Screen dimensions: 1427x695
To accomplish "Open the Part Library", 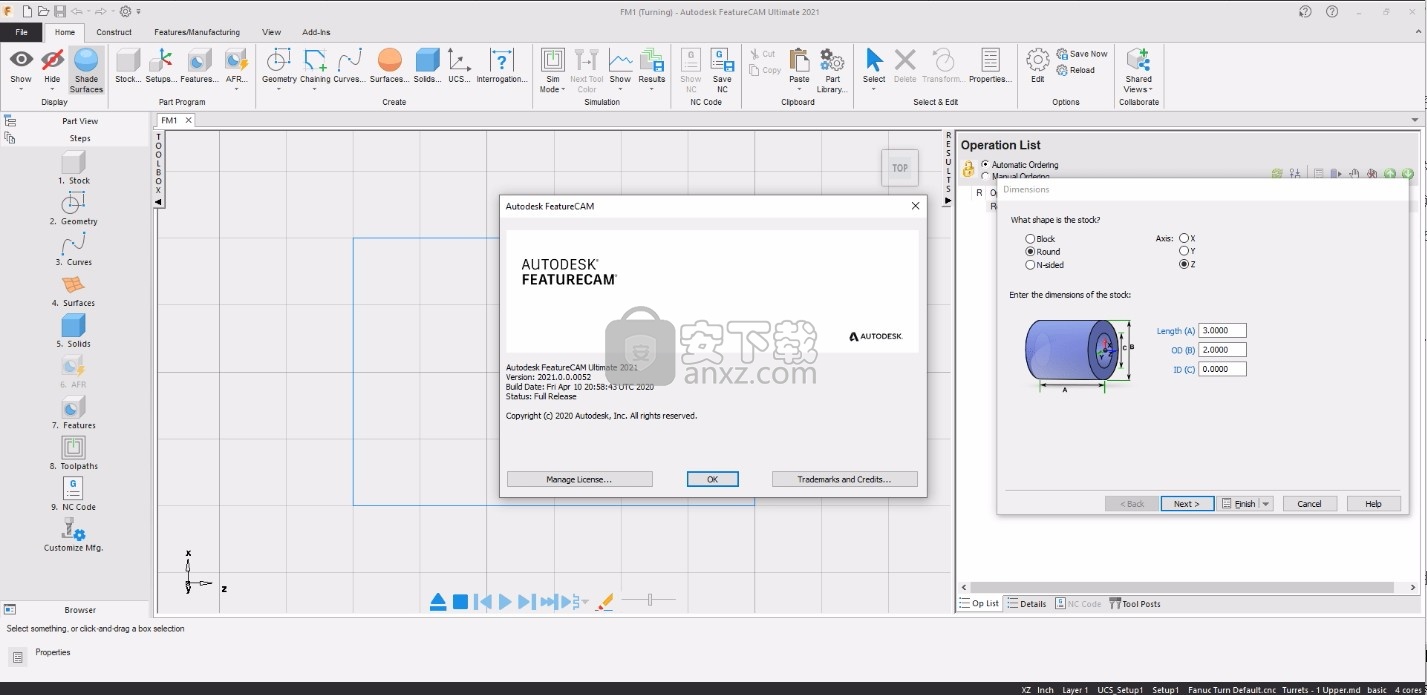I will (832, 70).
